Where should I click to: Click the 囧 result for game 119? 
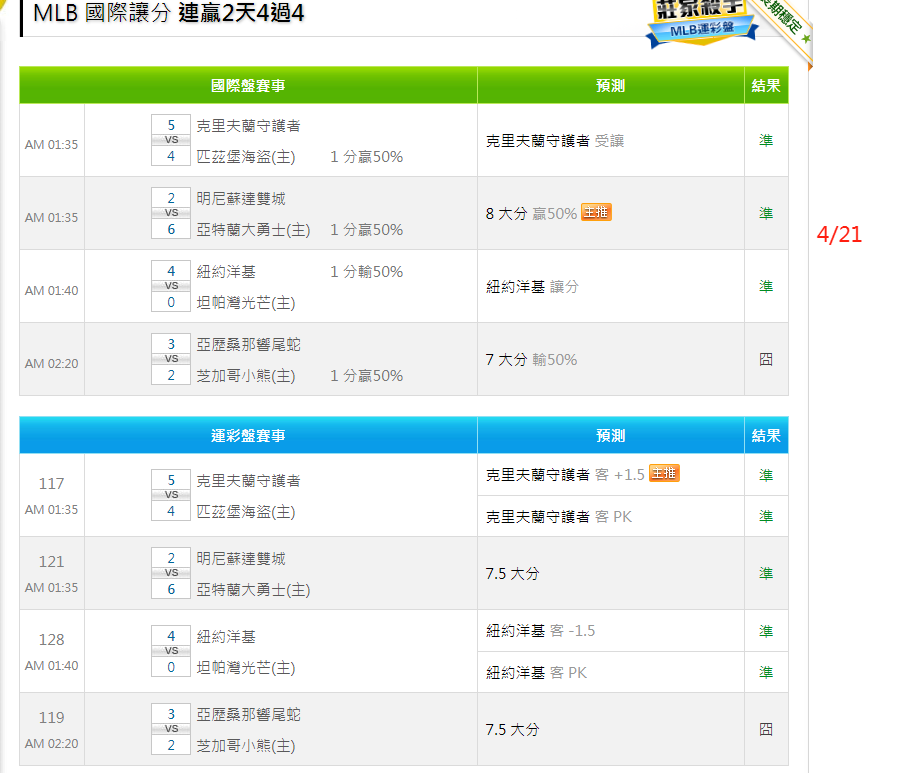(766, 729)
